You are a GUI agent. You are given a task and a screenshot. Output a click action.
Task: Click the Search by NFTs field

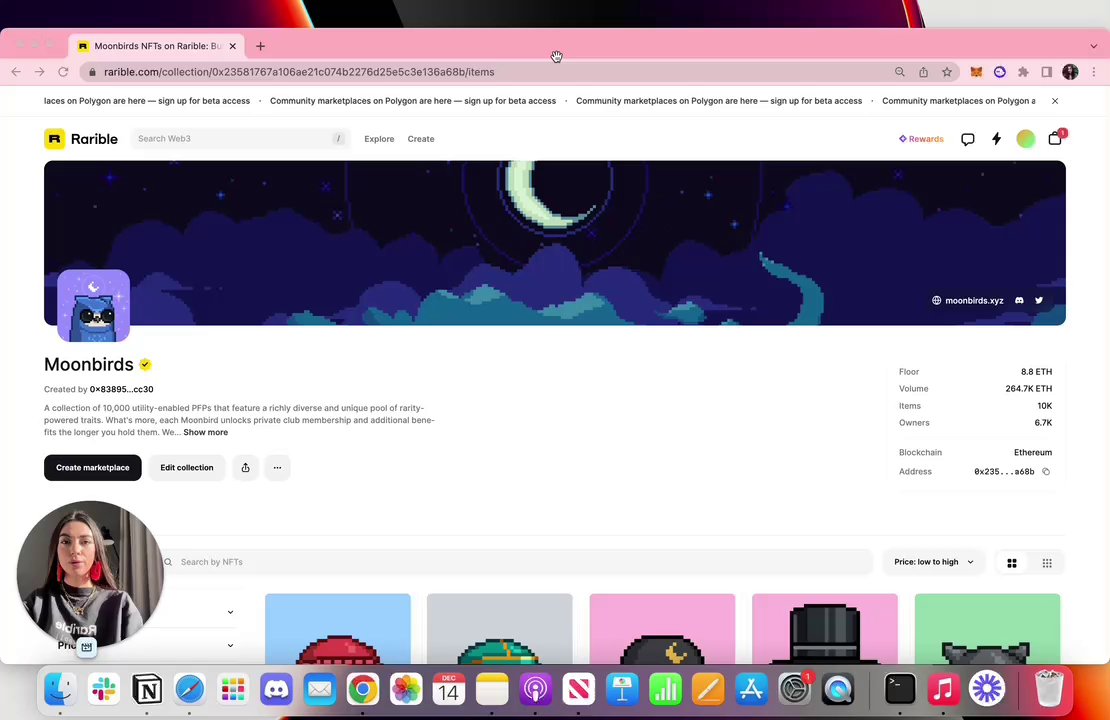[x=517, y=562]
